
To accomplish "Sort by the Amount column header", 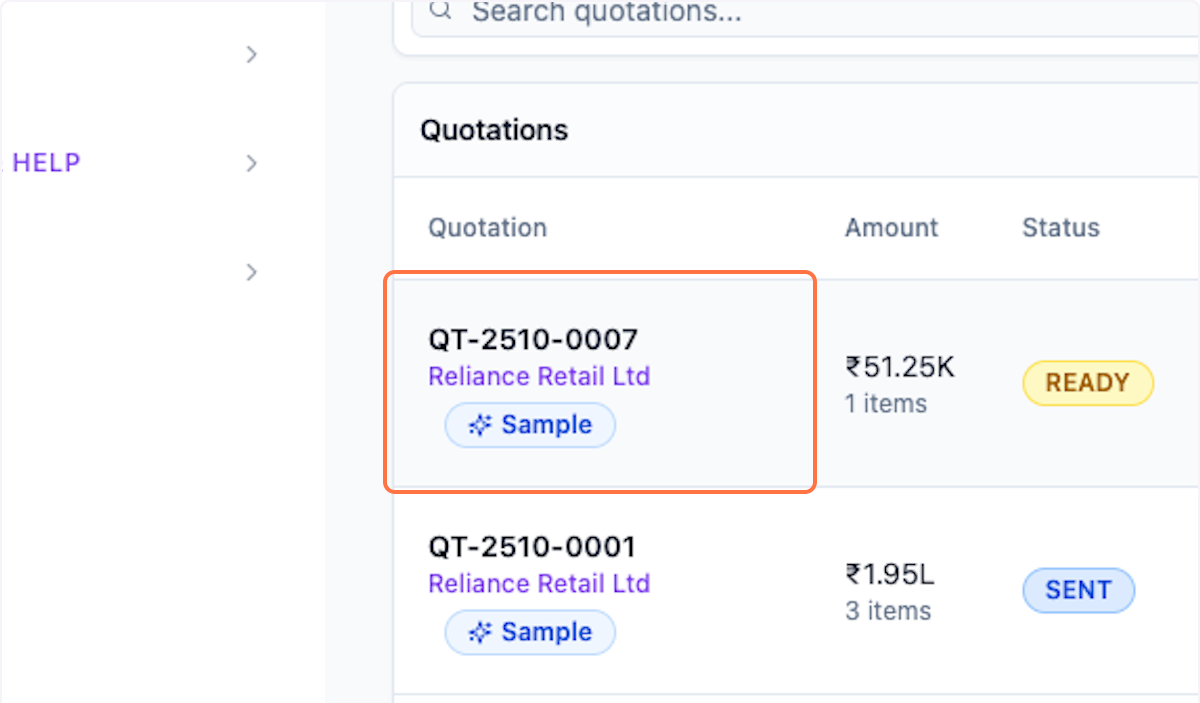I will [891, 228].
